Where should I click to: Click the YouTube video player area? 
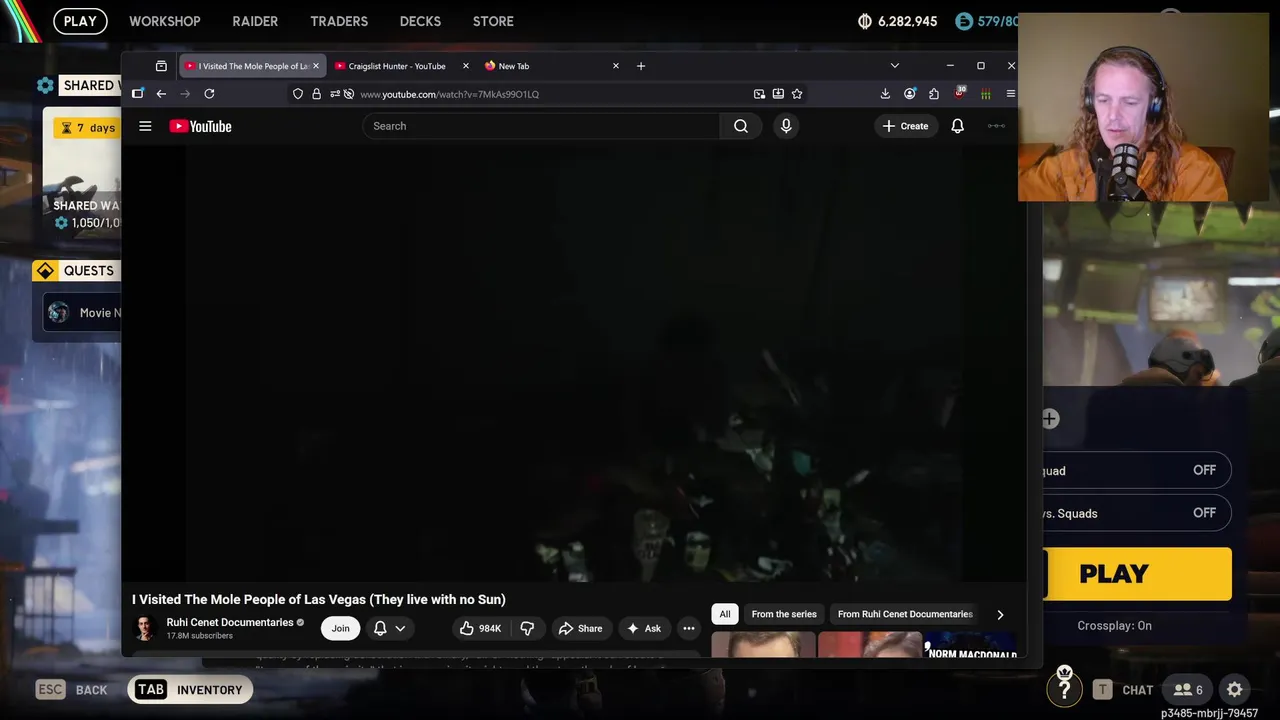575,365
